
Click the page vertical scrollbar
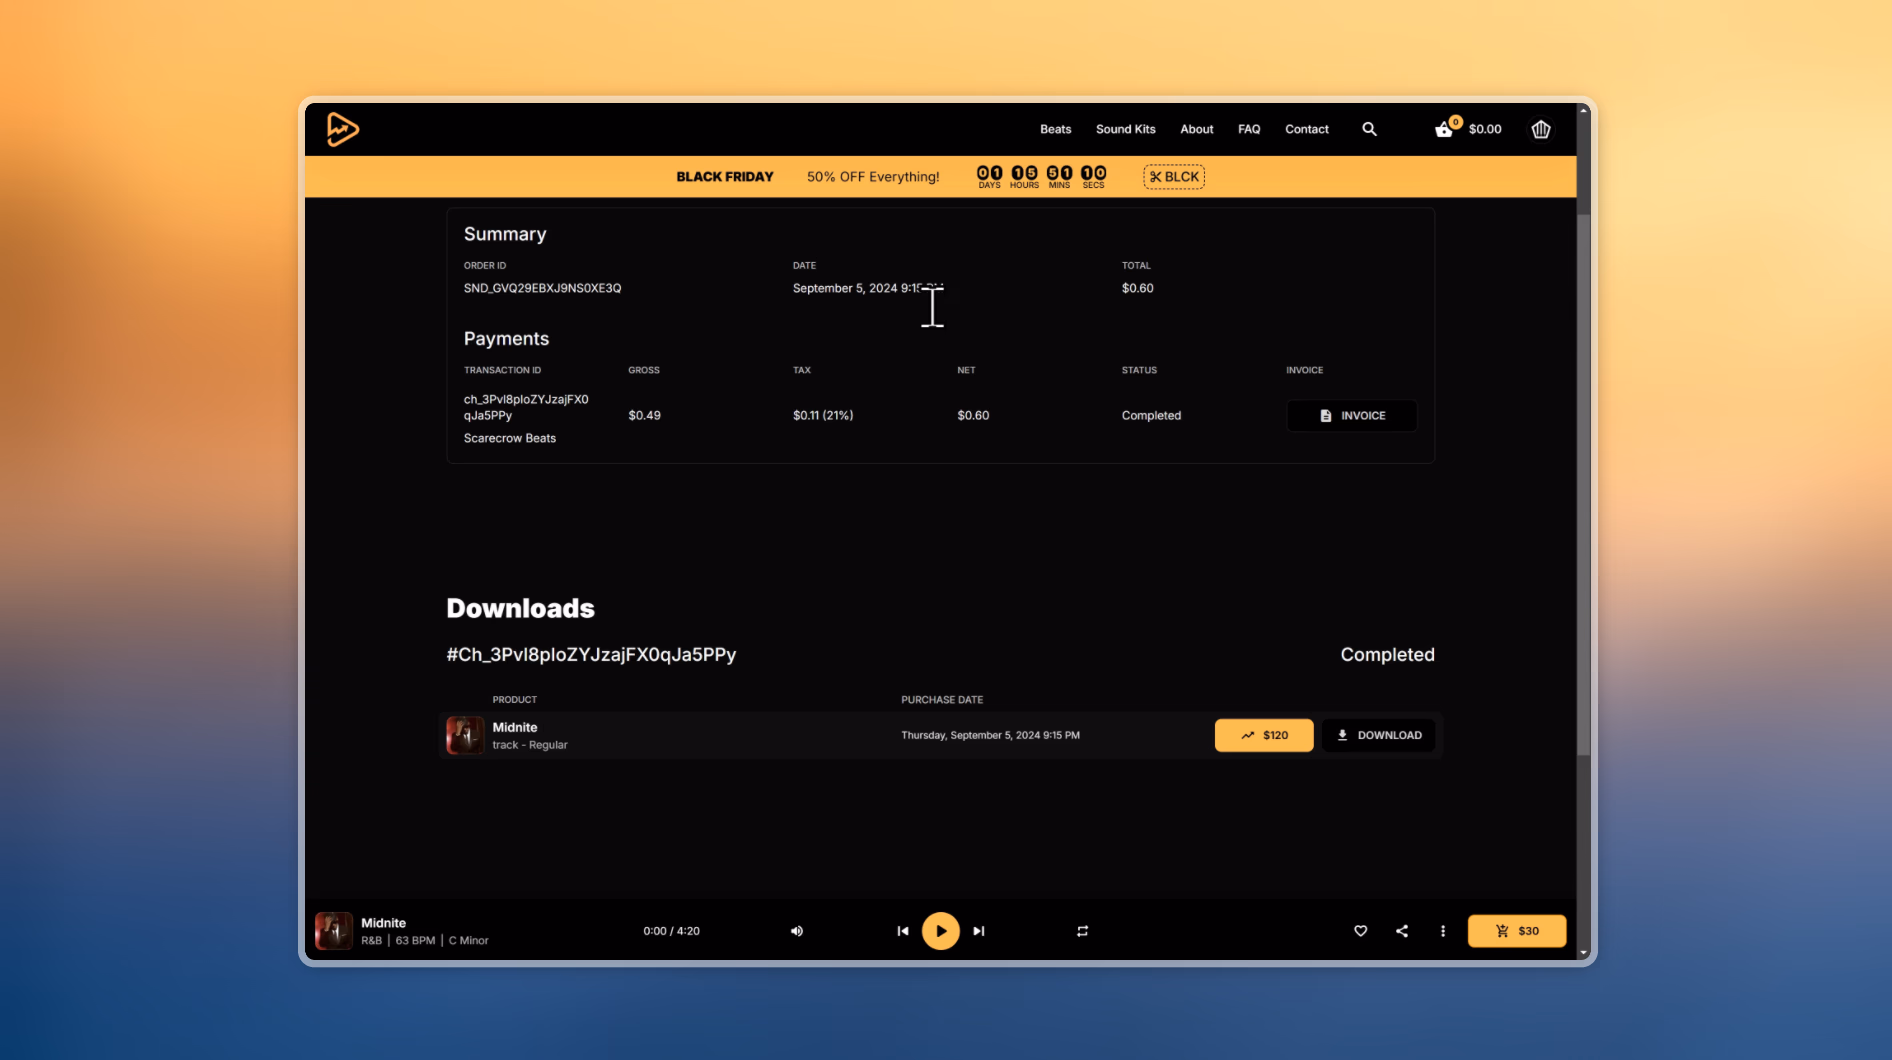pyautogui.click(x=1583, y=485)
